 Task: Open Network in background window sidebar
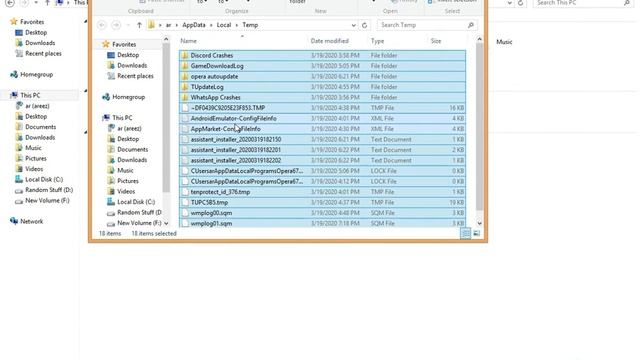(x=27, y=221)
